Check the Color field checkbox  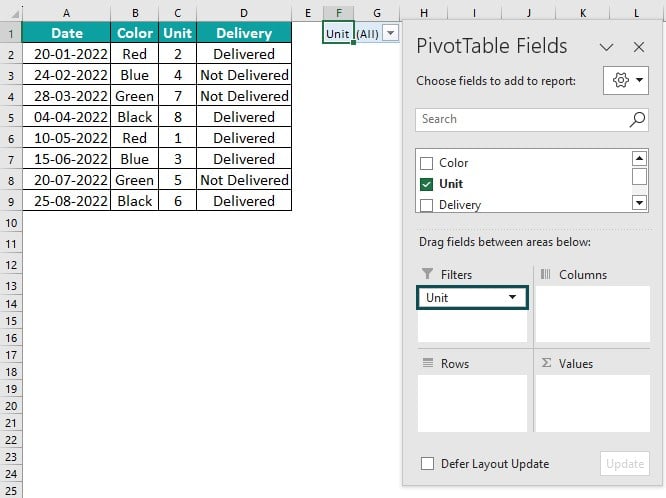click(426, 163)
